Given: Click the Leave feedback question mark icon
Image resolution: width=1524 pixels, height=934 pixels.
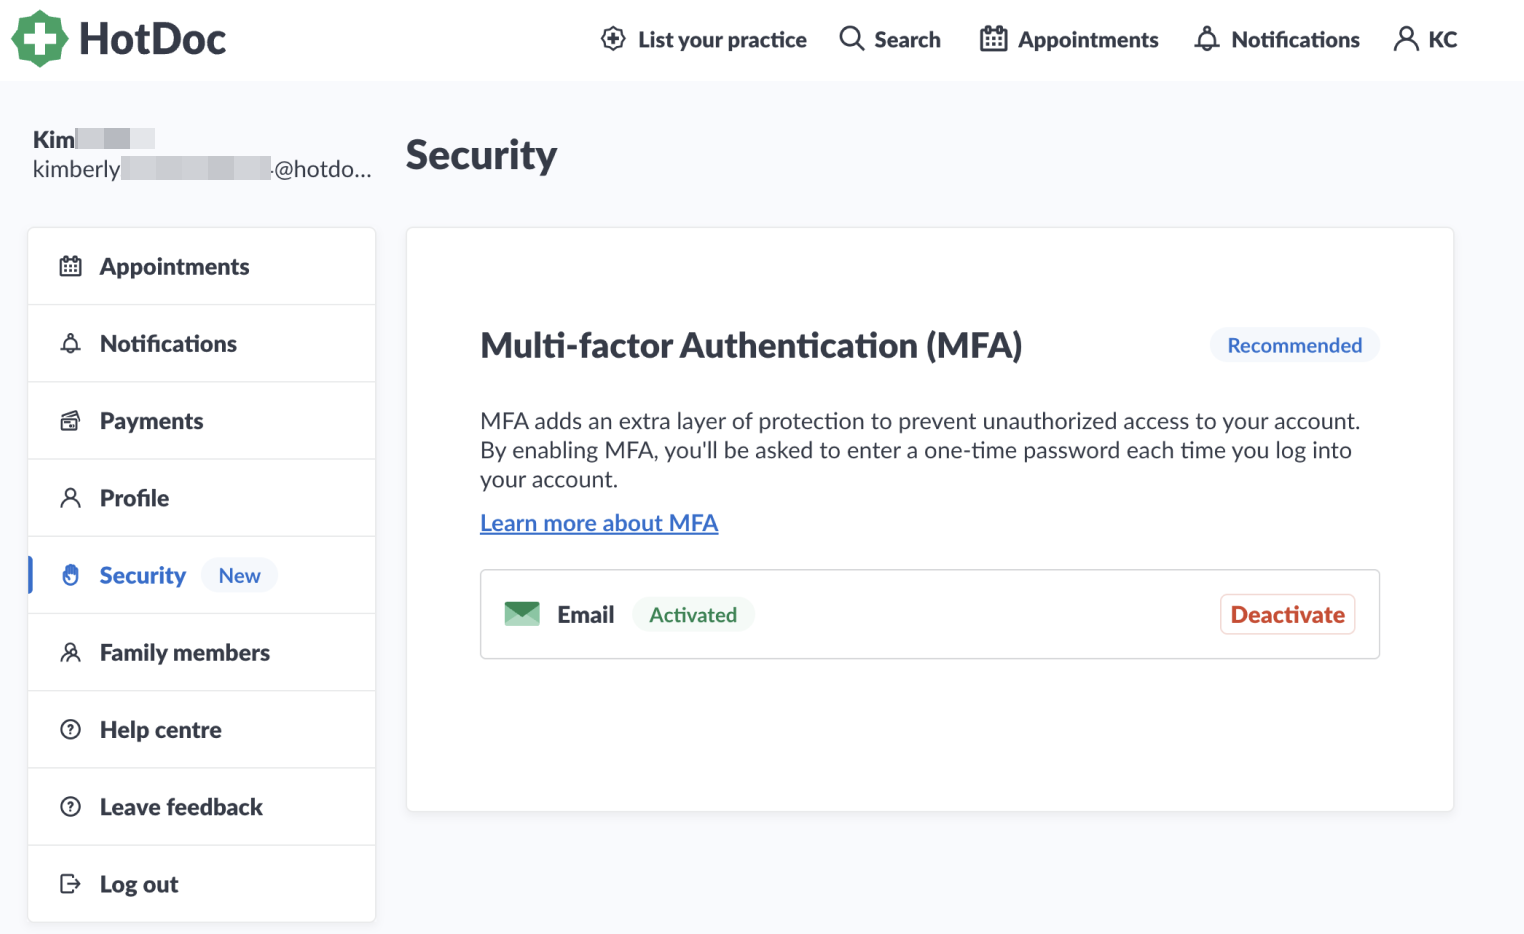Looking at the screenshot, I should pos(70,807).
